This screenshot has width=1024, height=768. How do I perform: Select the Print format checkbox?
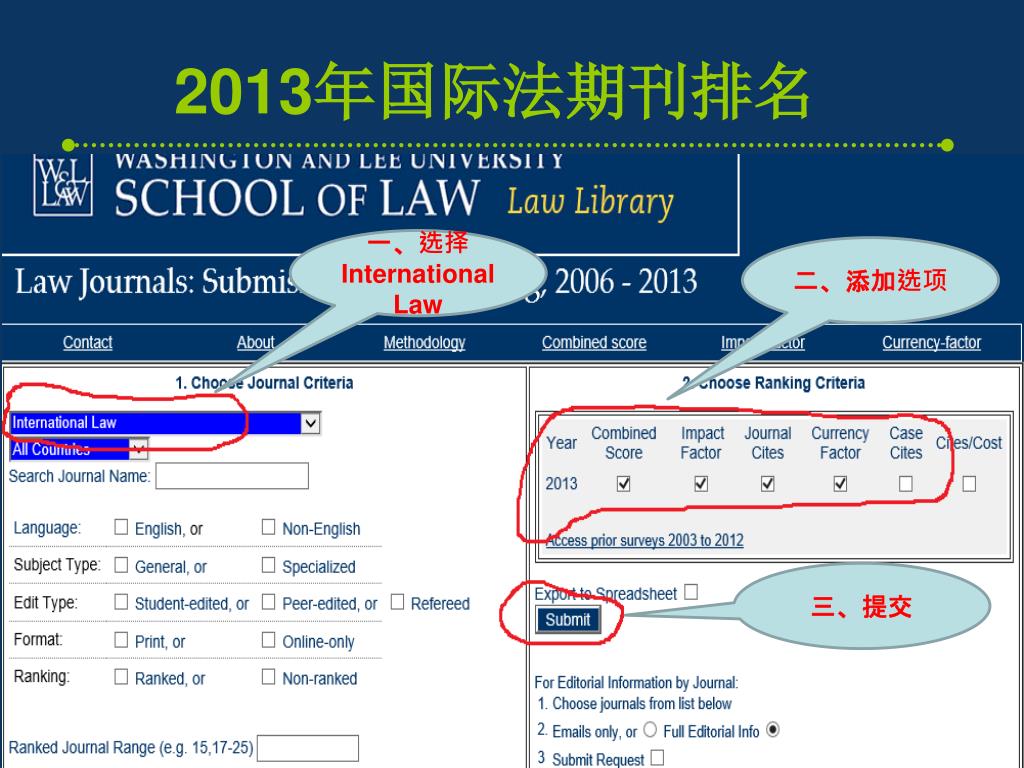click(x=121, y=639)
